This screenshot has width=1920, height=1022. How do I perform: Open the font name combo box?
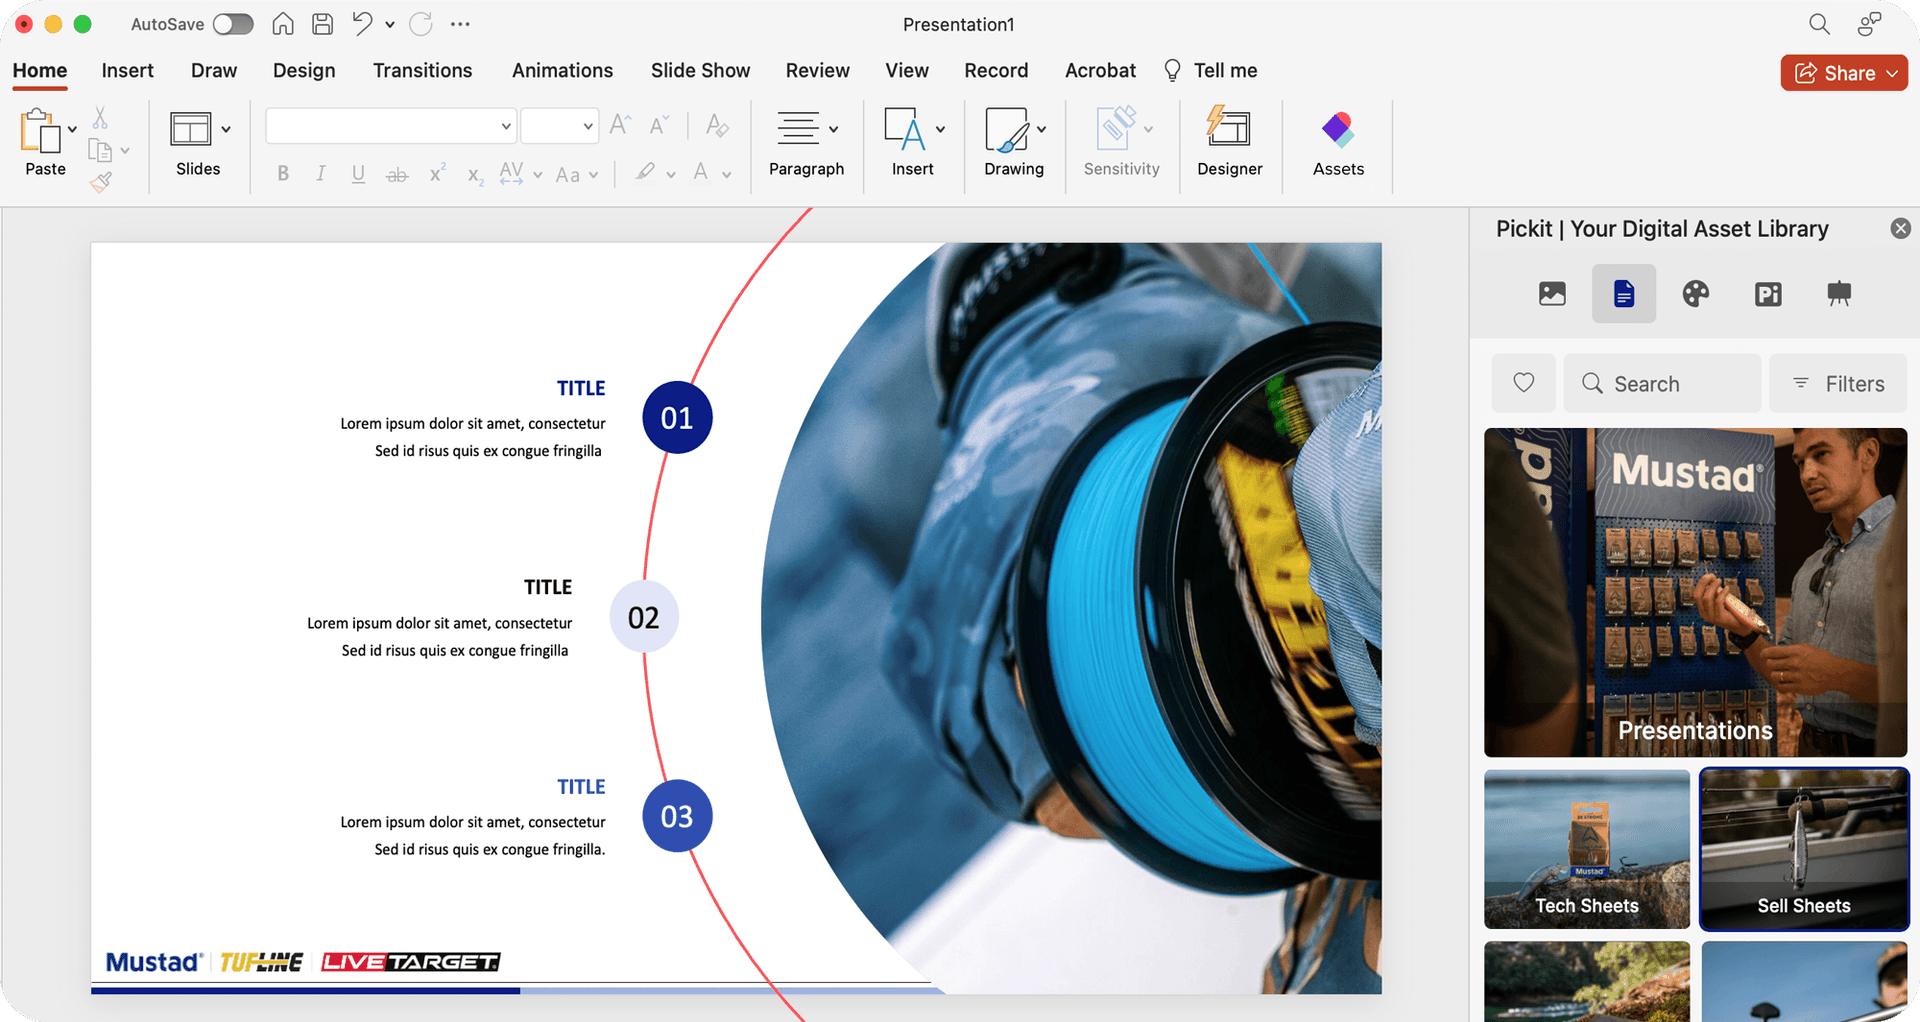coord(391,126)
